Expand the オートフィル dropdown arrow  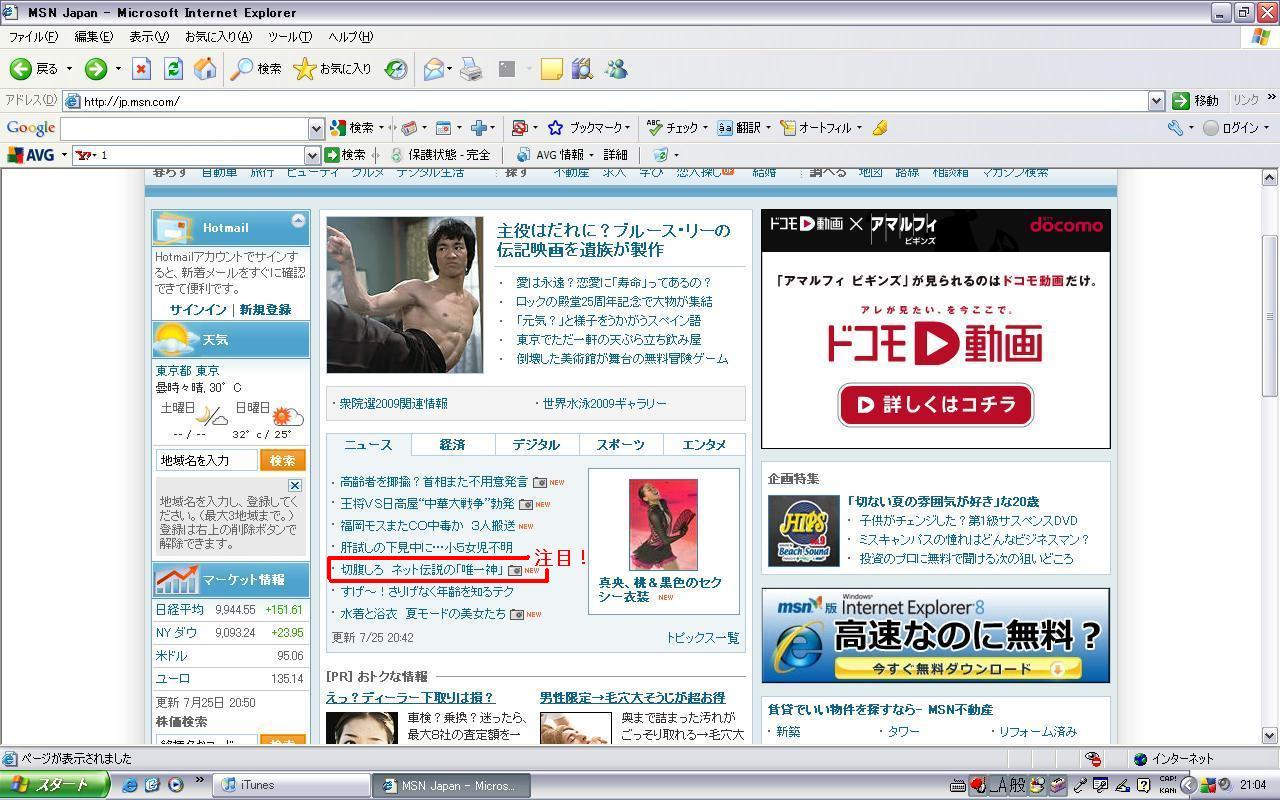click(x=858, y=128)
